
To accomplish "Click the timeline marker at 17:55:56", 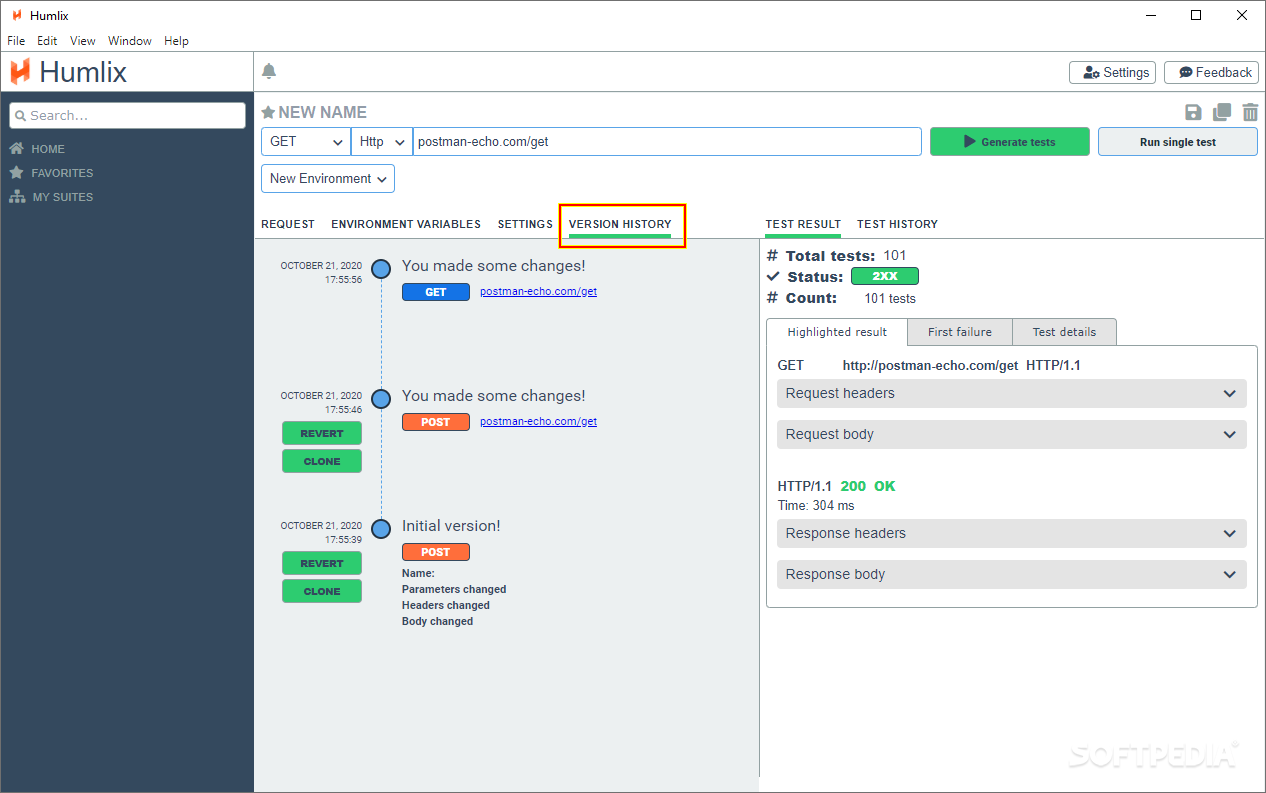I will pos(381,269).
